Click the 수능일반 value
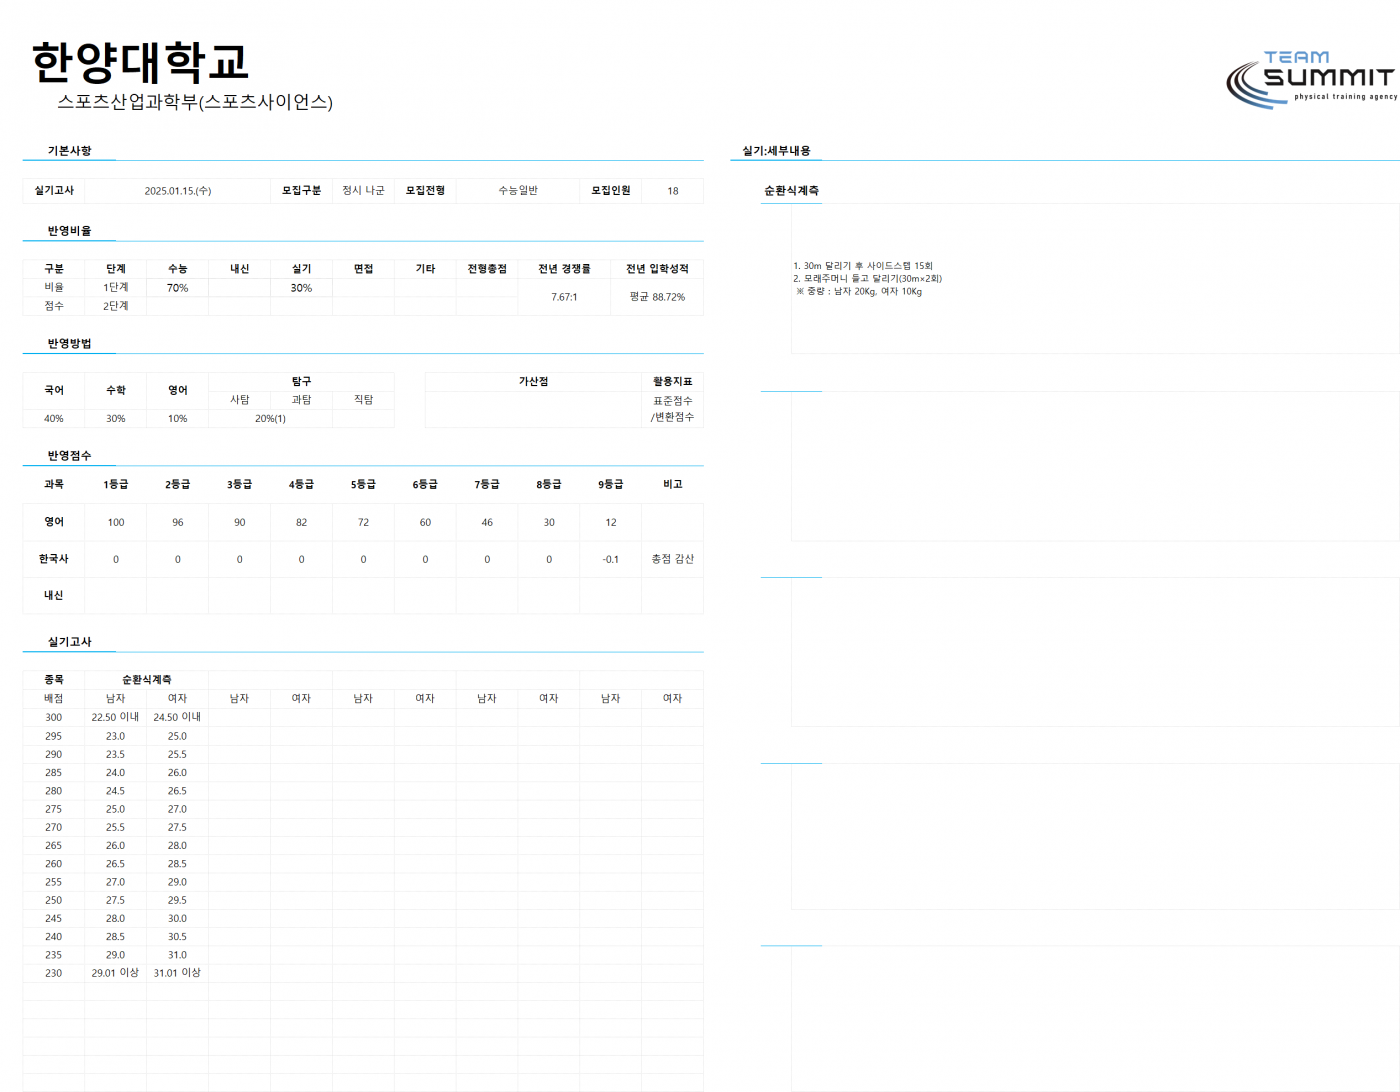 518,190
